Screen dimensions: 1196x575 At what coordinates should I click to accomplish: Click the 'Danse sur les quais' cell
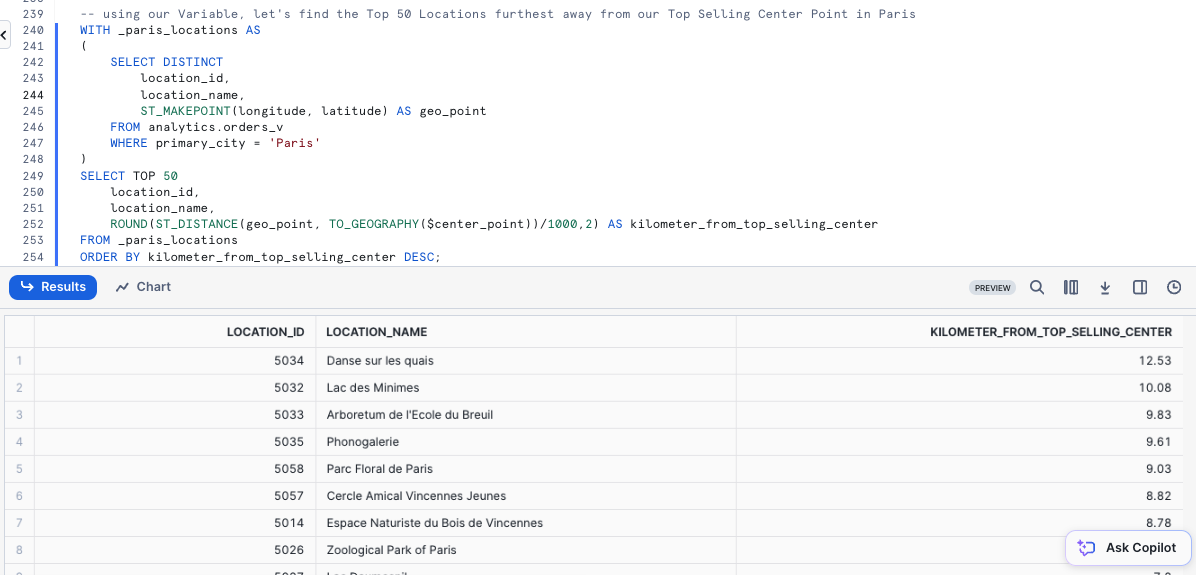(x=380, y=360)
